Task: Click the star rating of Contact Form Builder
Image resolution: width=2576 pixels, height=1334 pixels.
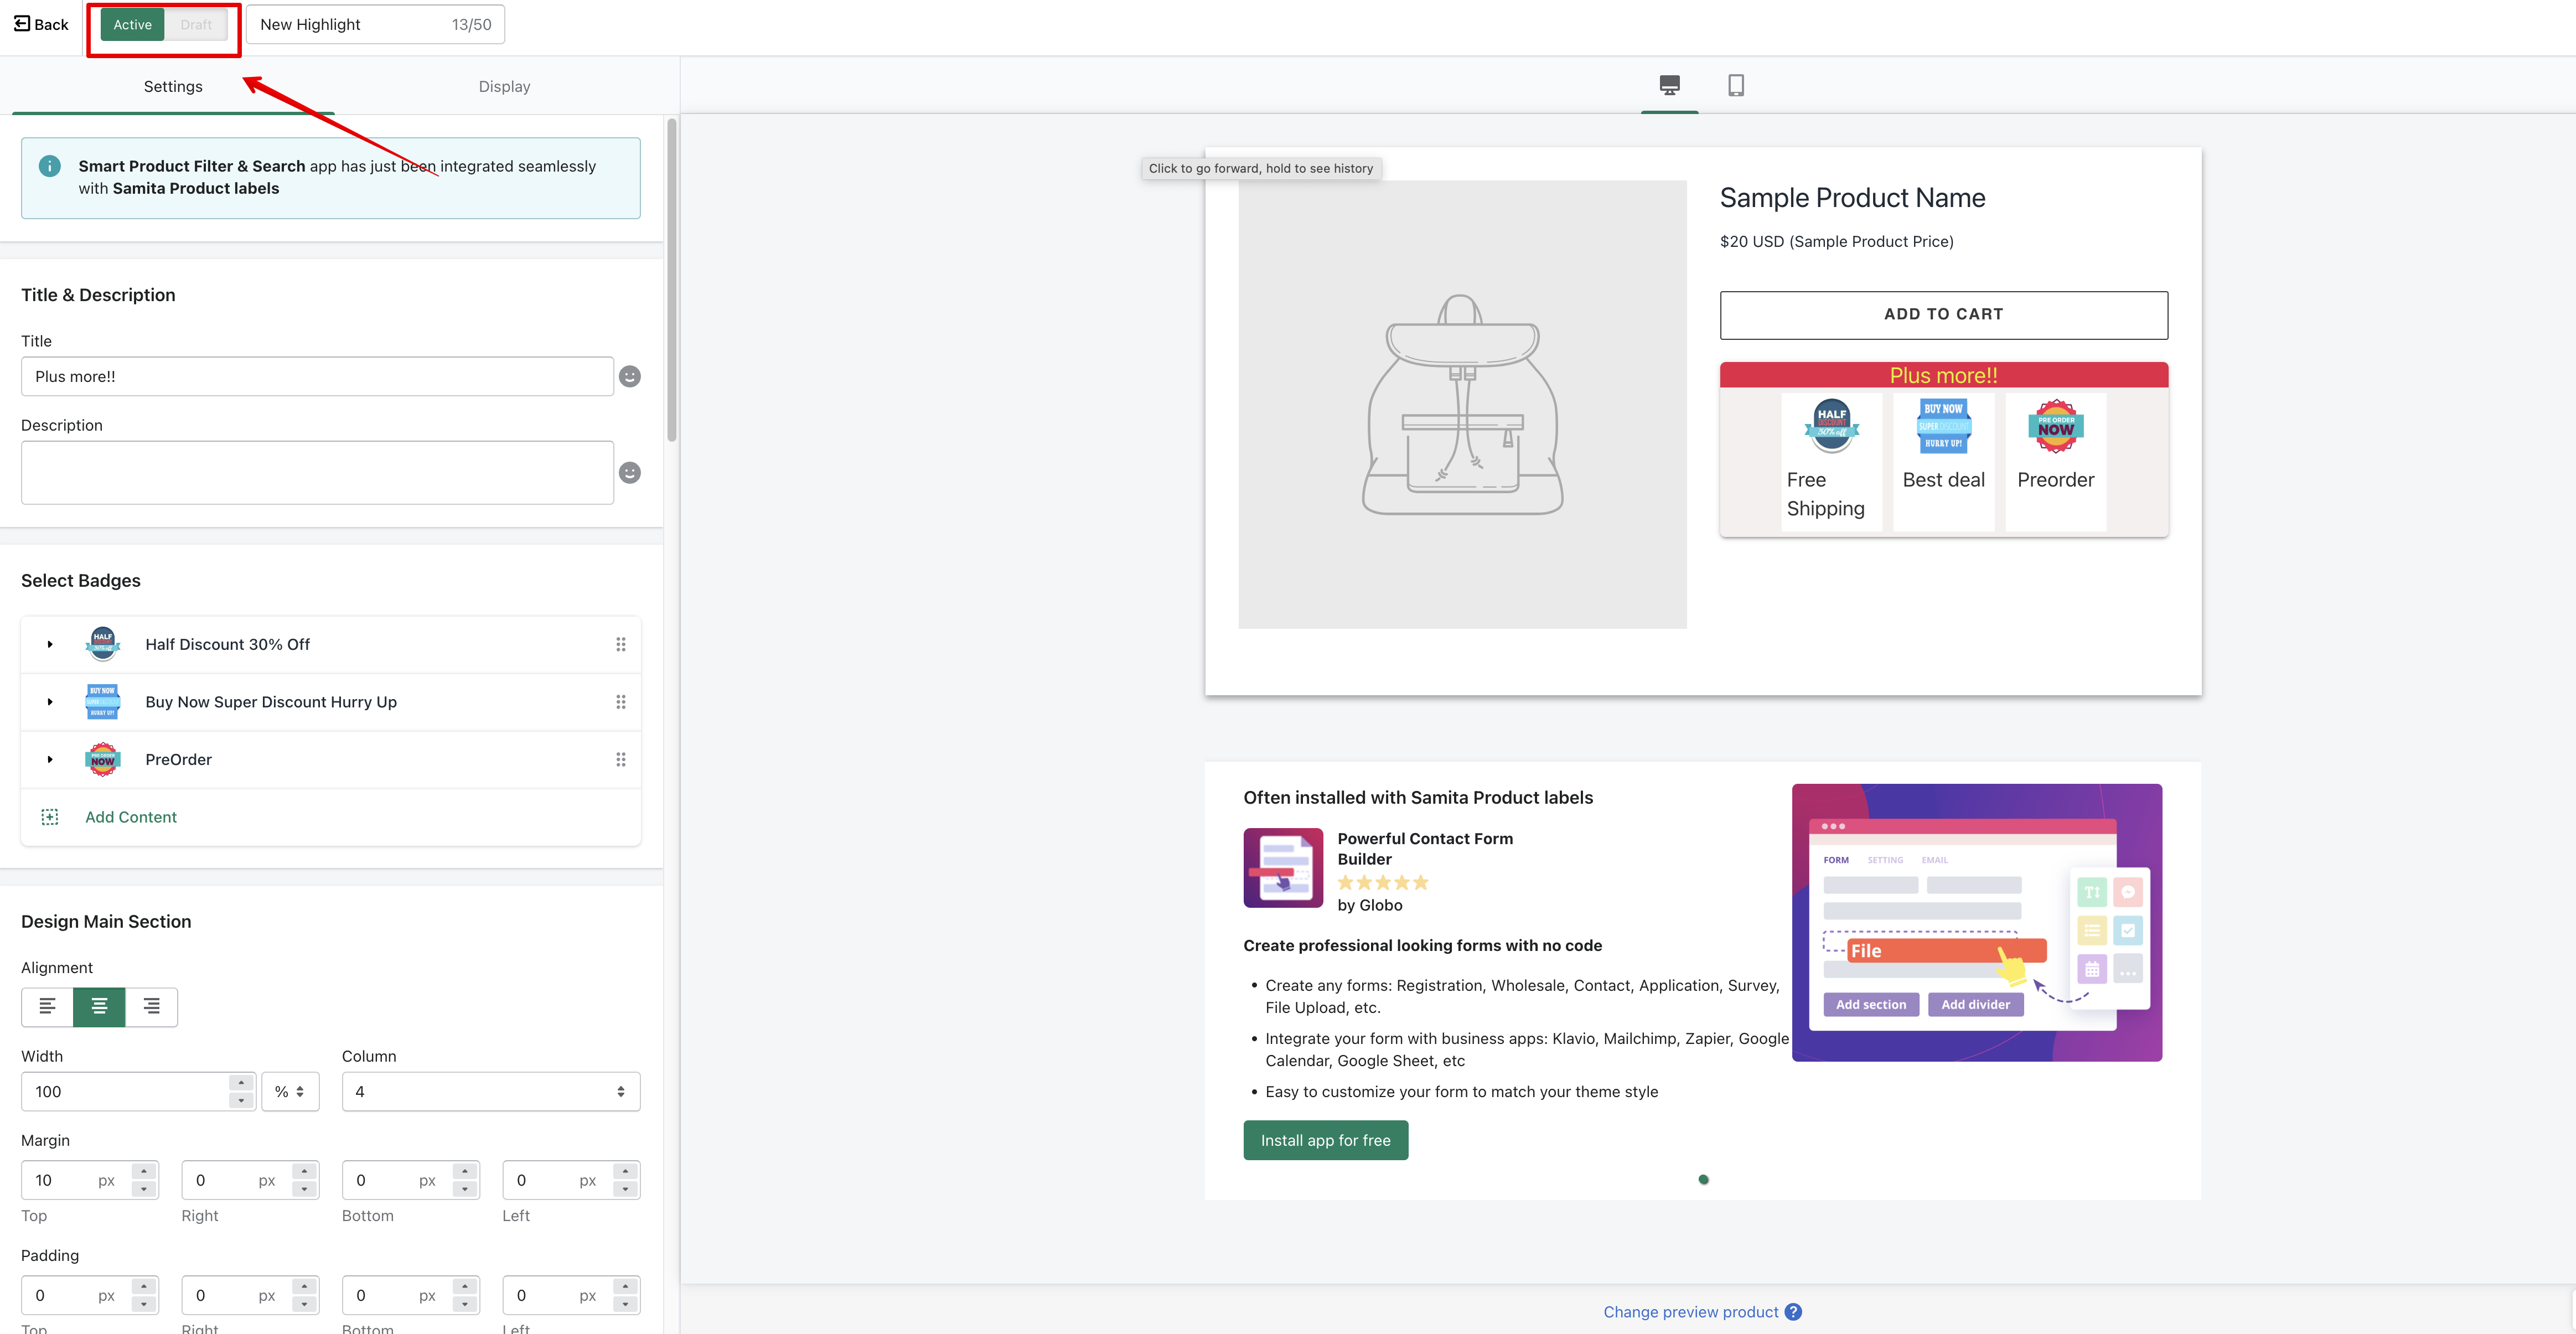Action: [x=1383, y=882]
